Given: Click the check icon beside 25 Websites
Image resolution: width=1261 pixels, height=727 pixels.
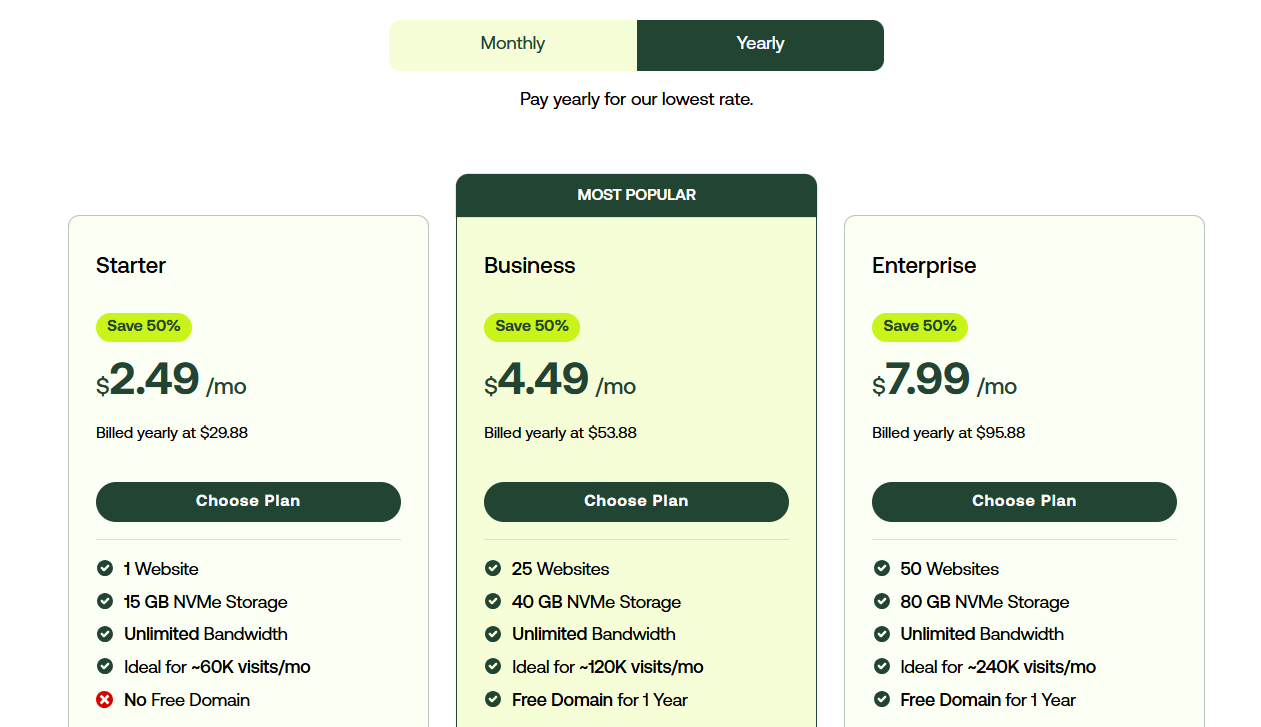Looking at the screenshot, I should tap(493, 569).
